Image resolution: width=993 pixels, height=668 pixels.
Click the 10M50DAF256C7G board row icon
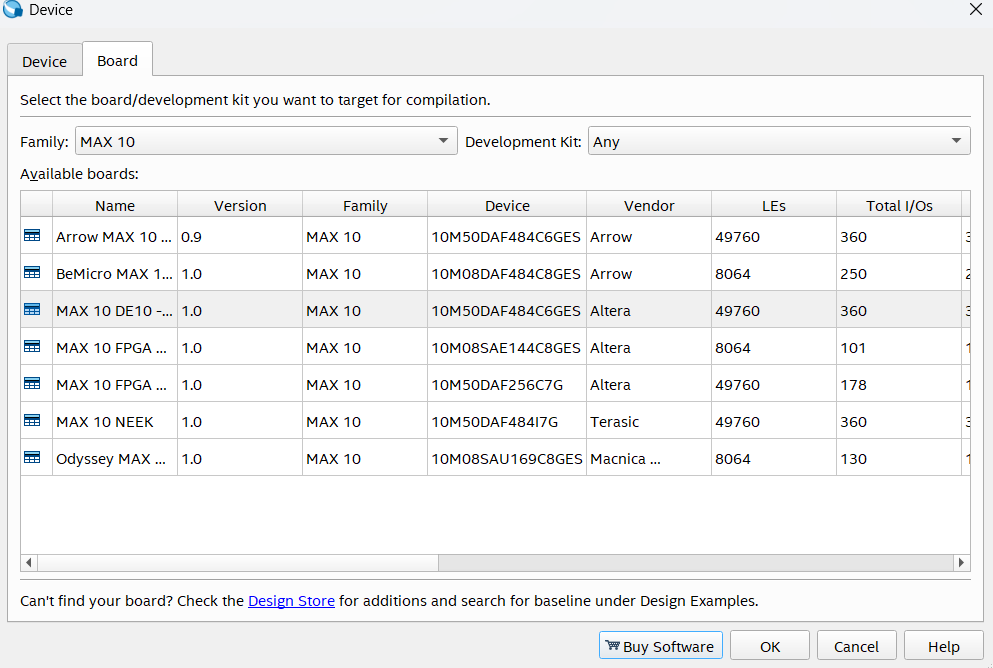click(x=32, y=384)
